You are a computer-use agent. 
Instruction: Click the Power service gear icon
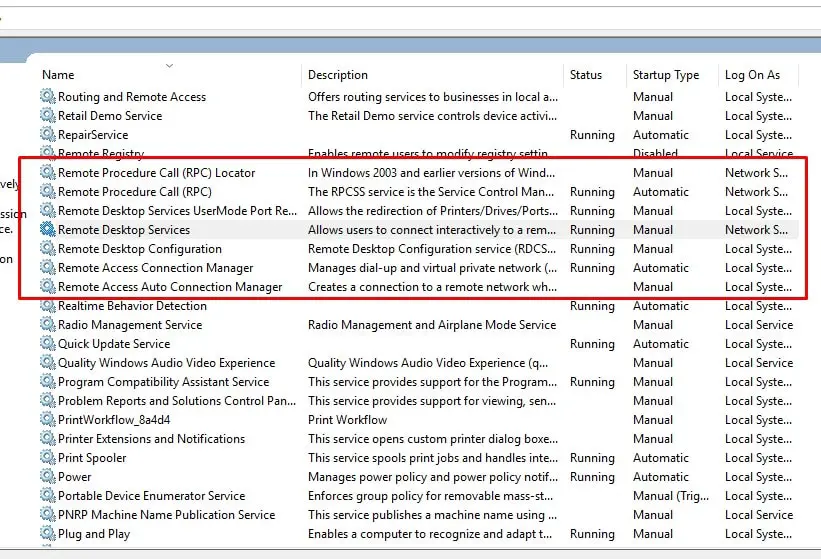(x=48, y=476)
